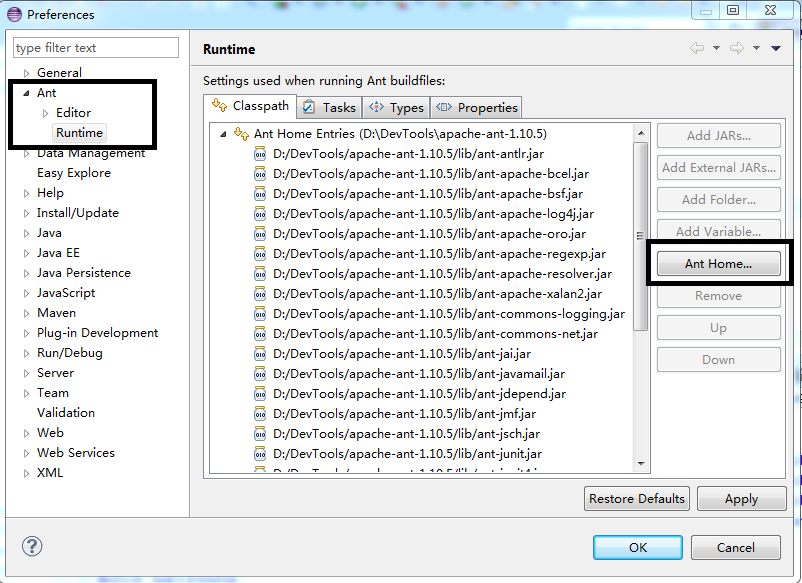This screenshot has height=583, width=802.
Task: Expand the Run/Debug tree node
Action: (26, 353)
